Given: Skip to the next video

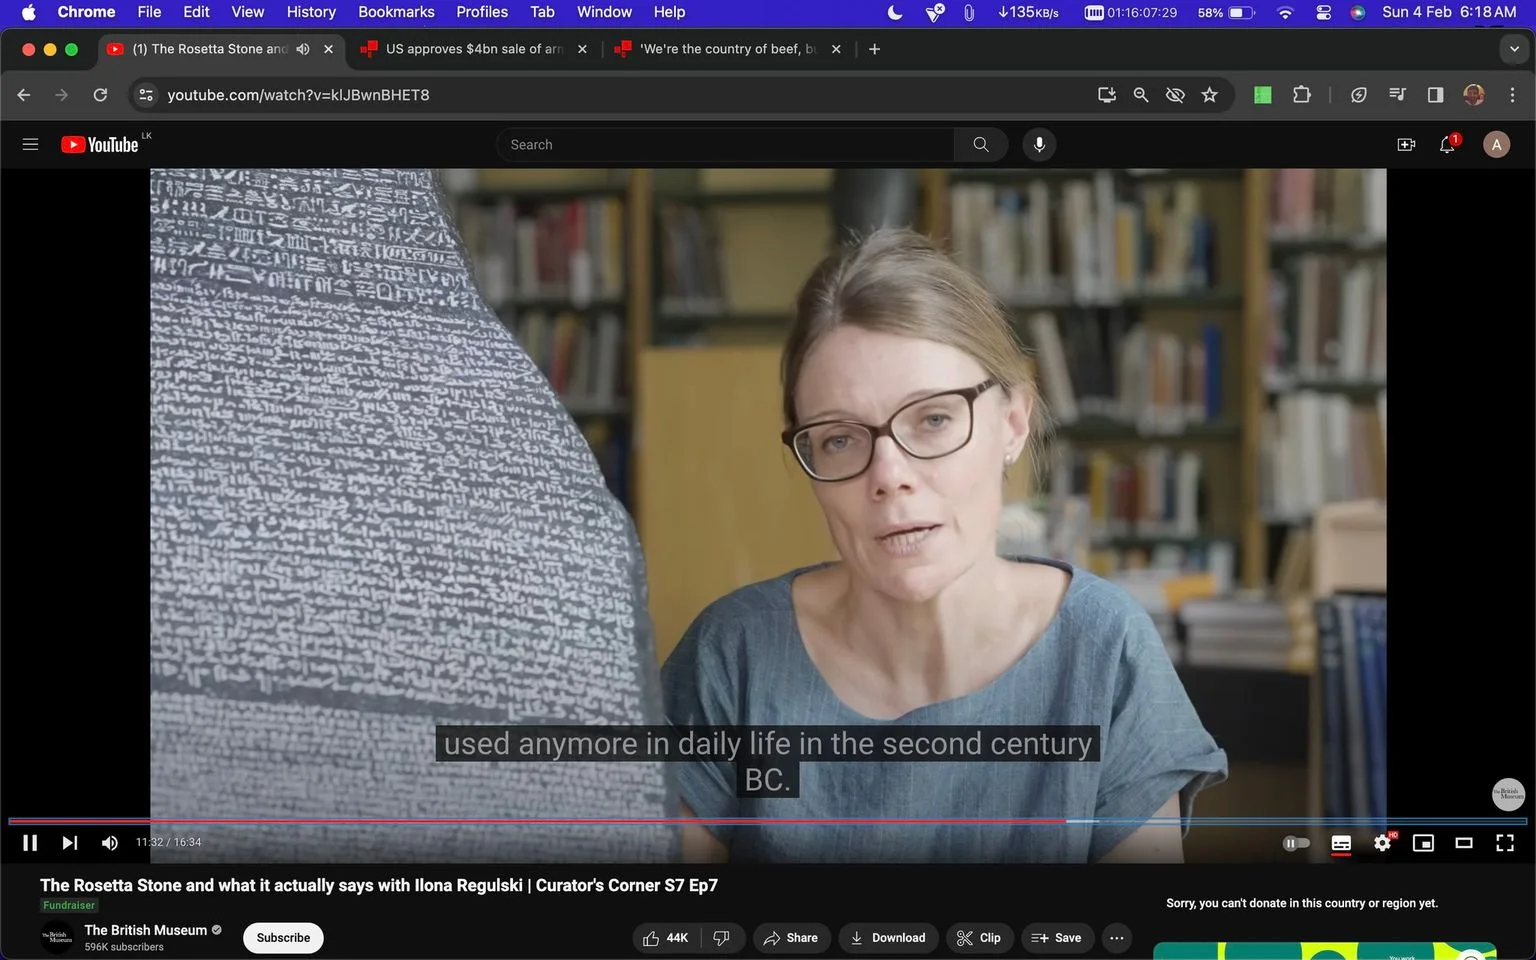Looking at the screenshot, I should [69, 843].
